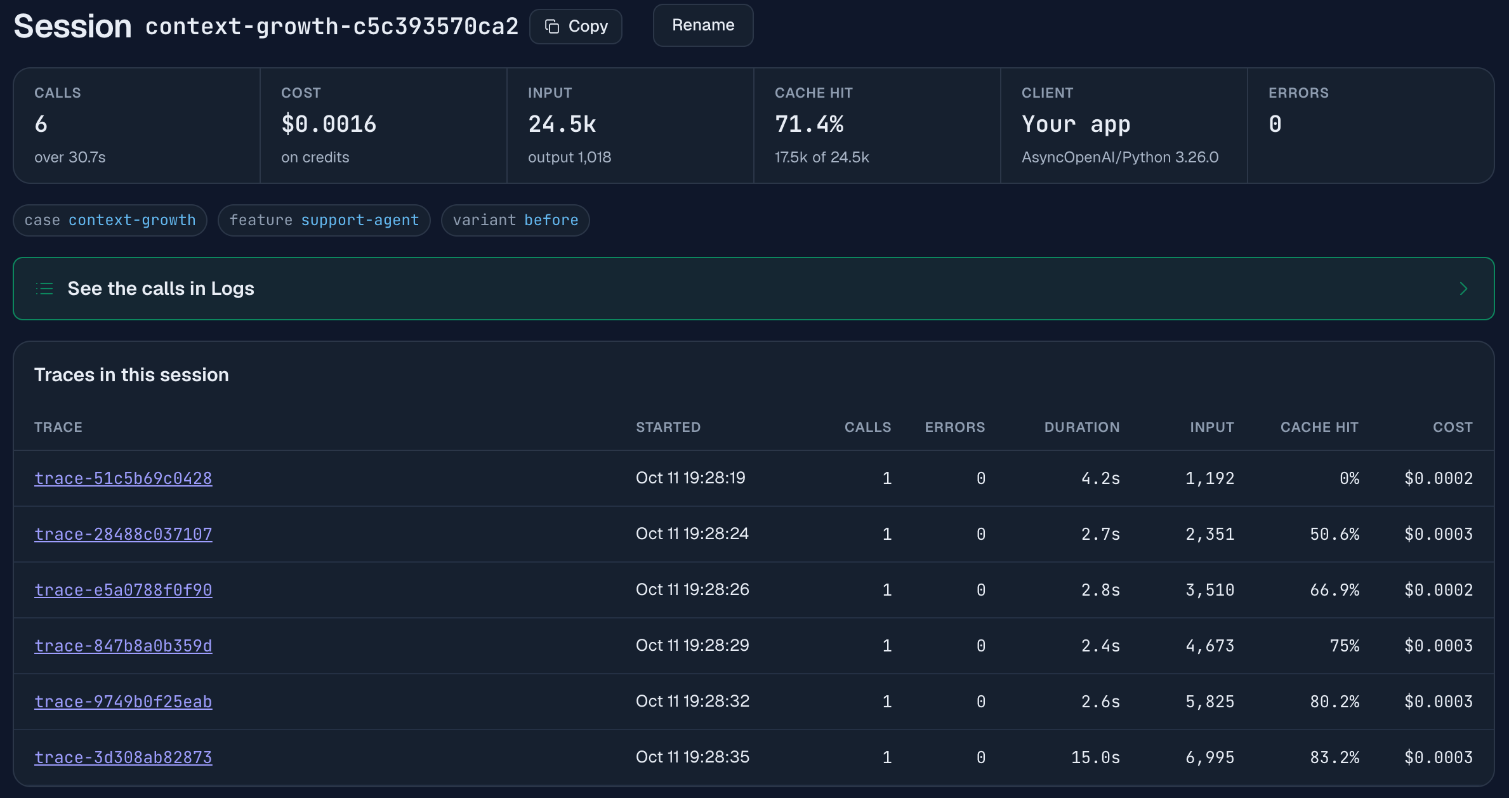Open trace-28488c037107
The image size is (1509, 798).
coord(123,534)
